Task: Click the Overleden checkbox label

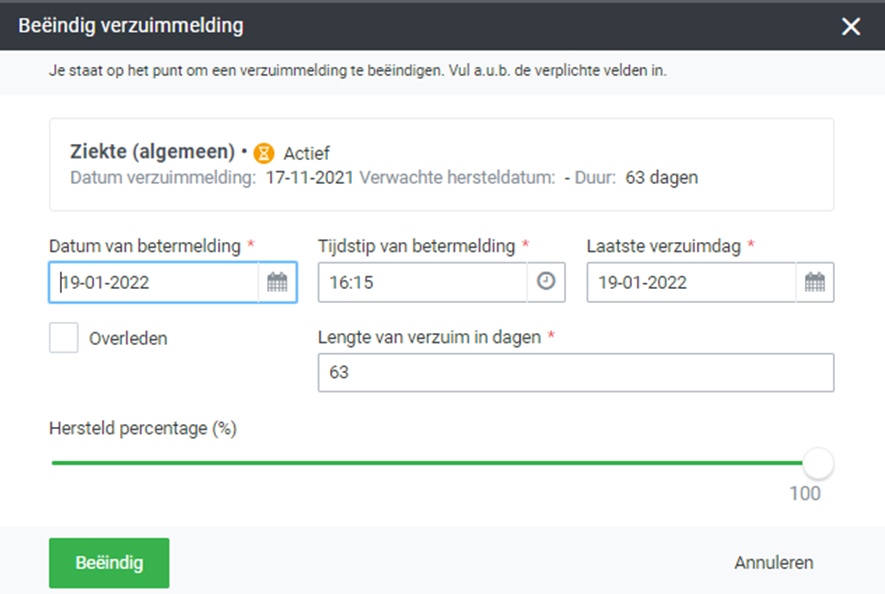Action: (128, 339)
